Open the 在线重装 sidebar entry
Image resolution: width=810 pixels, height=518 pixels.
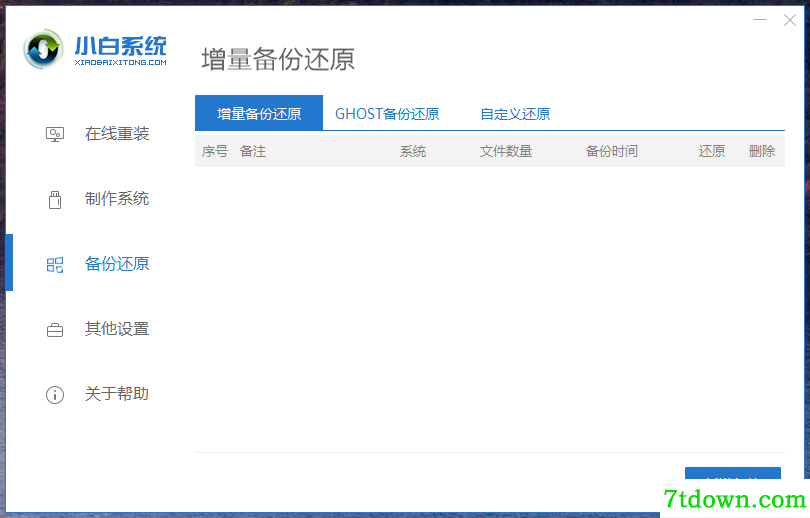(x=117, y=134)
